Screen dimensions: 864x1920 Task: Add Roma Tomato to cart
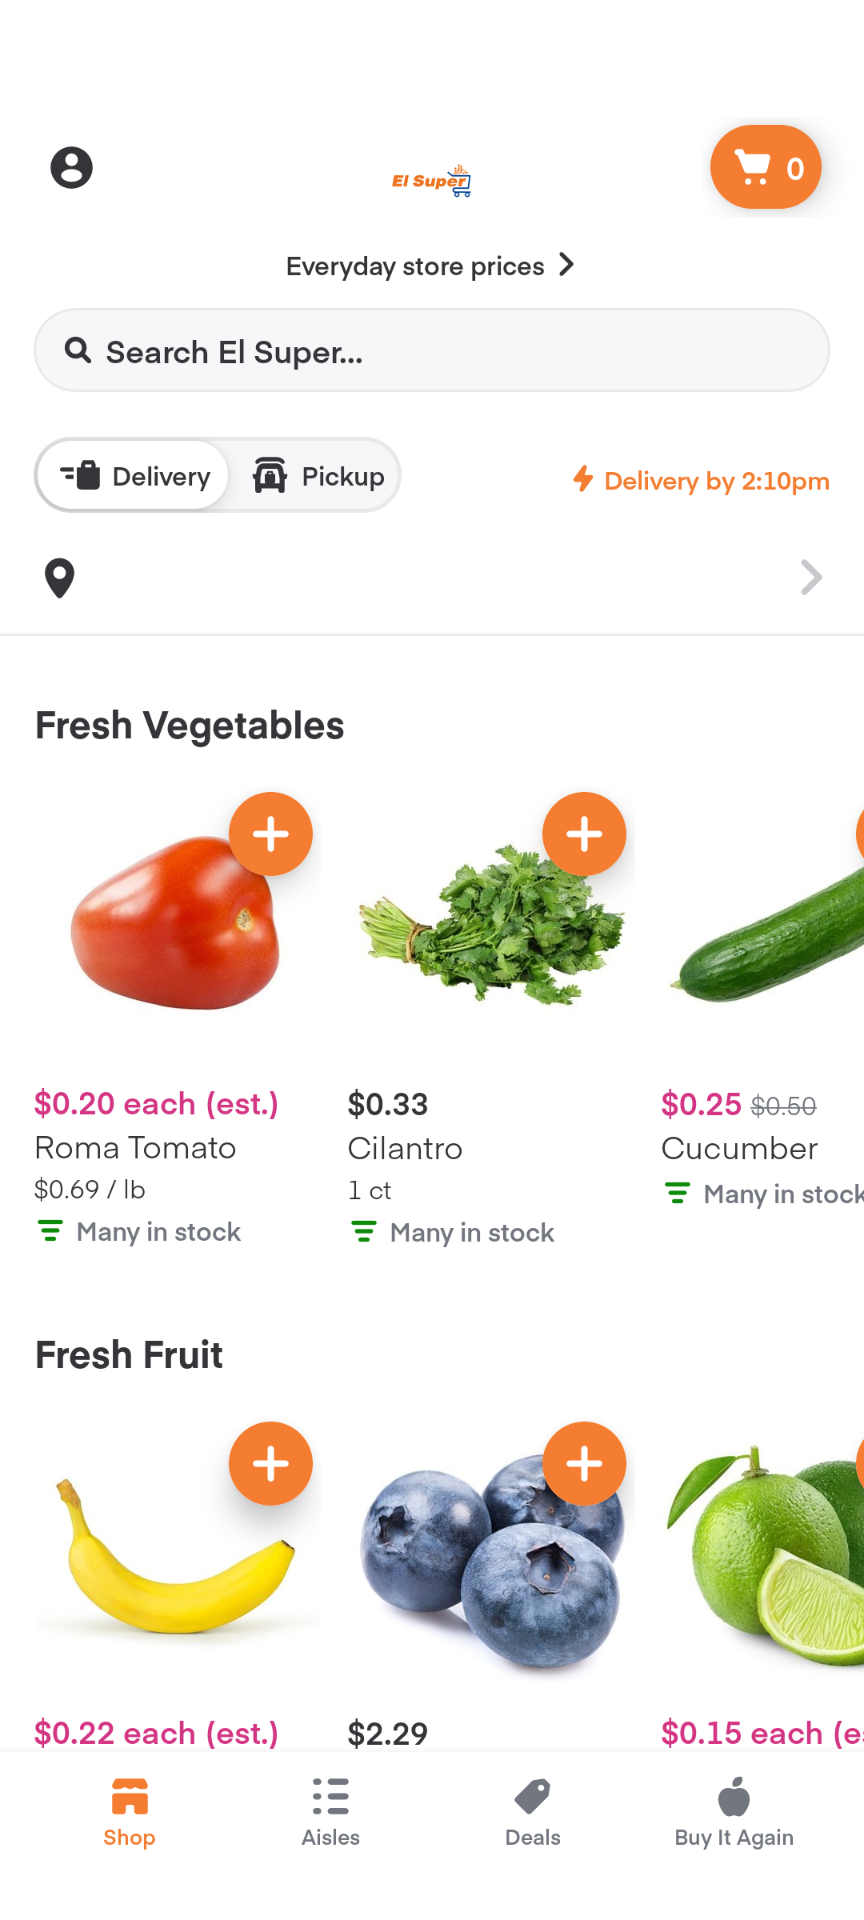tap(271, 834)
